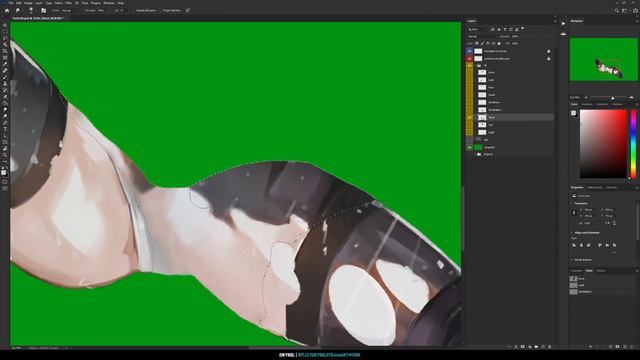Viewport: 640px width, 360px height.
Task: Lock all on the Layers lock row
Action: 499,43
